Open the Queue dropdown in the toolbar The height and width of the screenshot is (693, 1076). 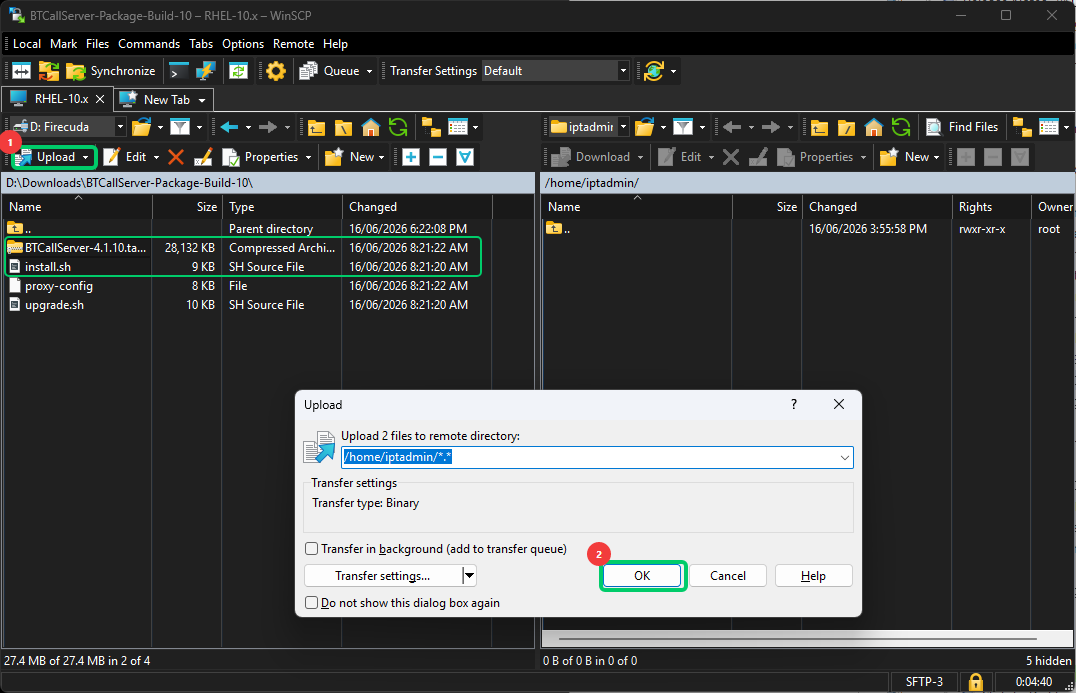click(369, 71)
